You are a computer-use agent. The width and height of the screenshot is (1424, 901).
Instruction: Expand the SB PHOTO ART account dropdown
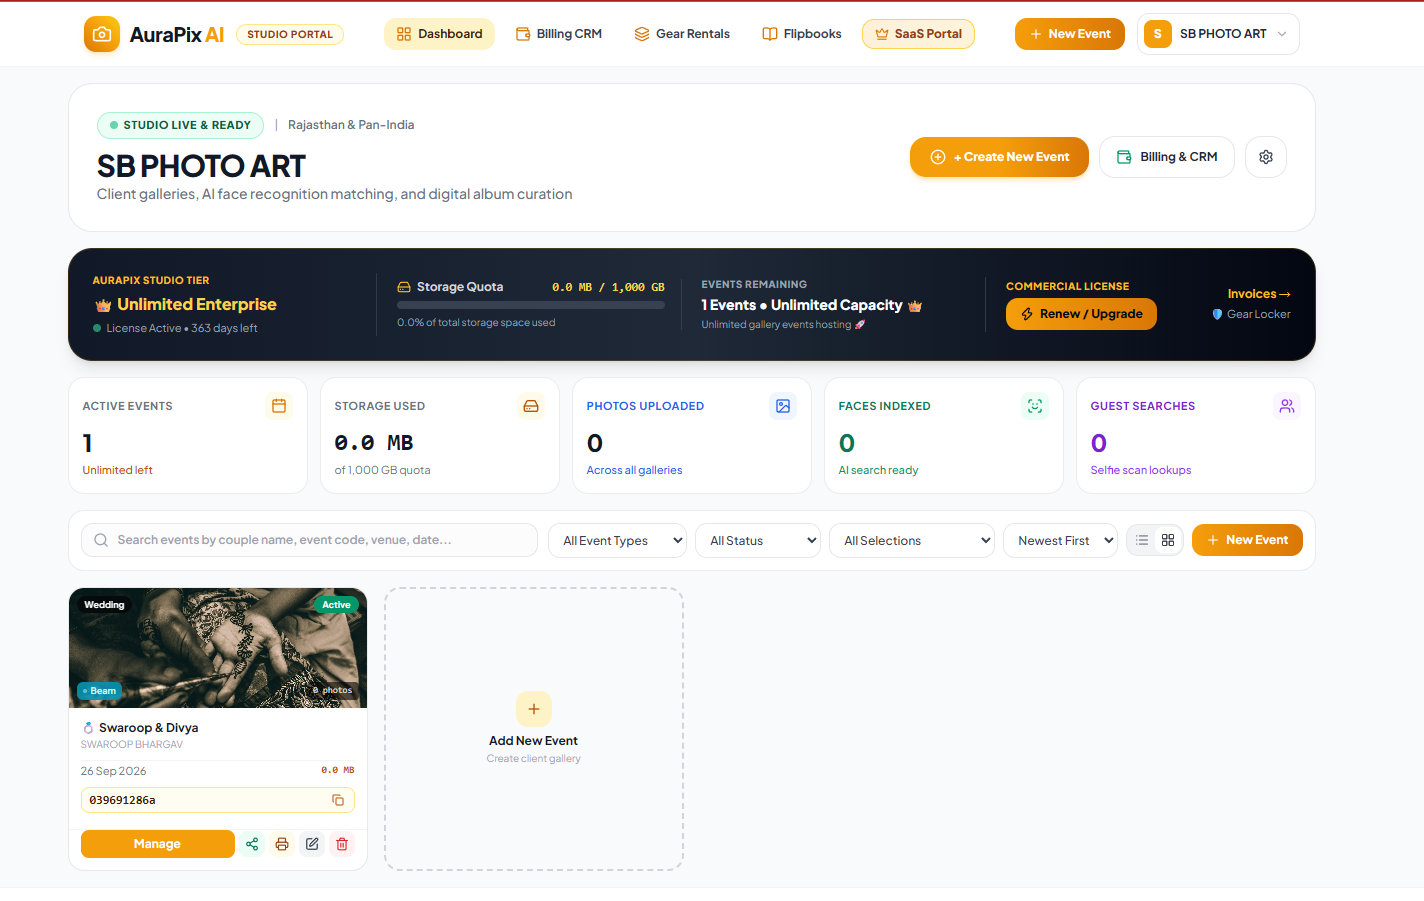pyautogui.click(x=1218, y=34)
